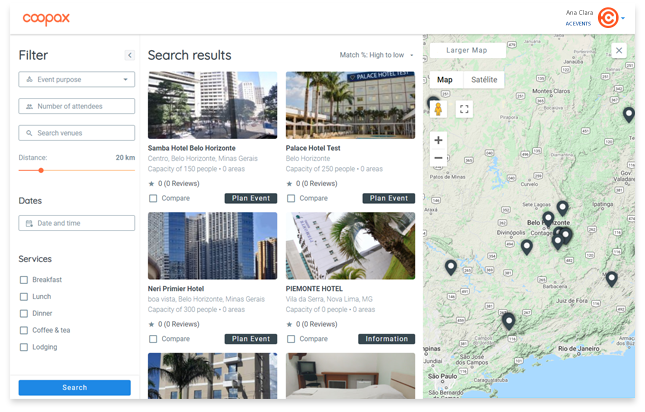This screenshot has height=412, width=645.
Task: Open the Neri Primier Hotel title
Action: [176, 289]
